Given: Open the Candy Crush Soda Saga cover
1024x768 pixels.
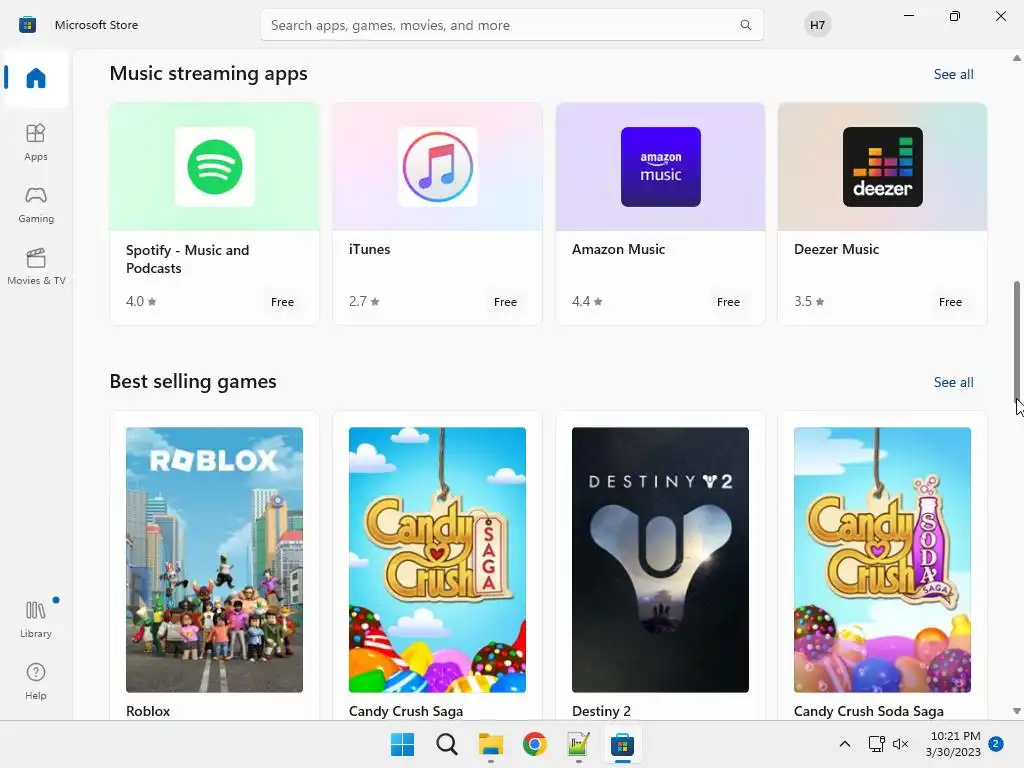Looking at the screenshot, I should coord(882,560).
